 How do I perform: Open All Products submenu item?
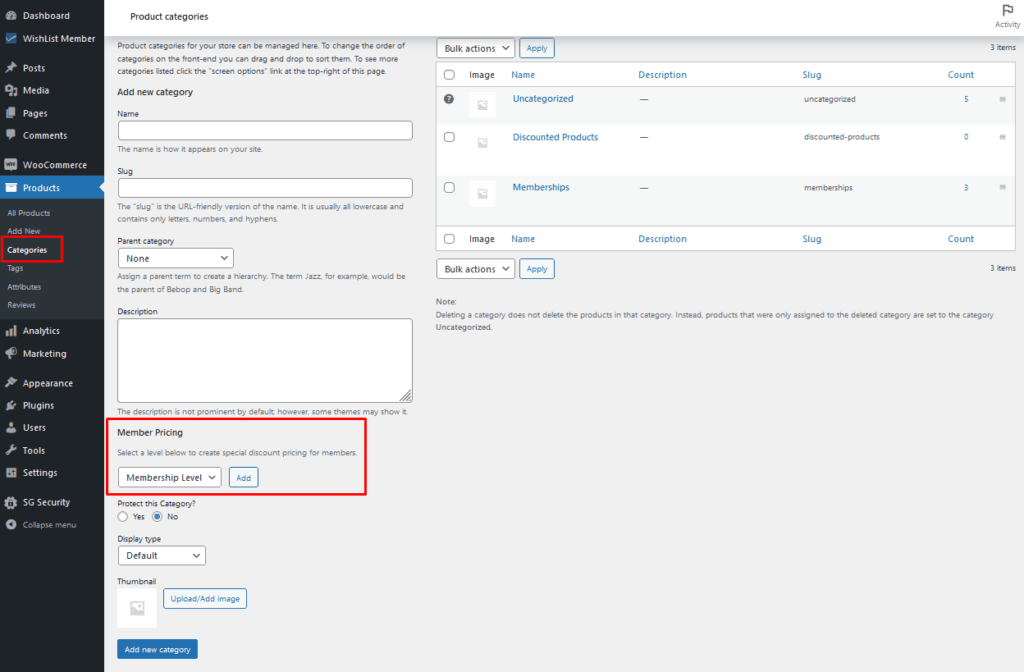coord(29,213)
